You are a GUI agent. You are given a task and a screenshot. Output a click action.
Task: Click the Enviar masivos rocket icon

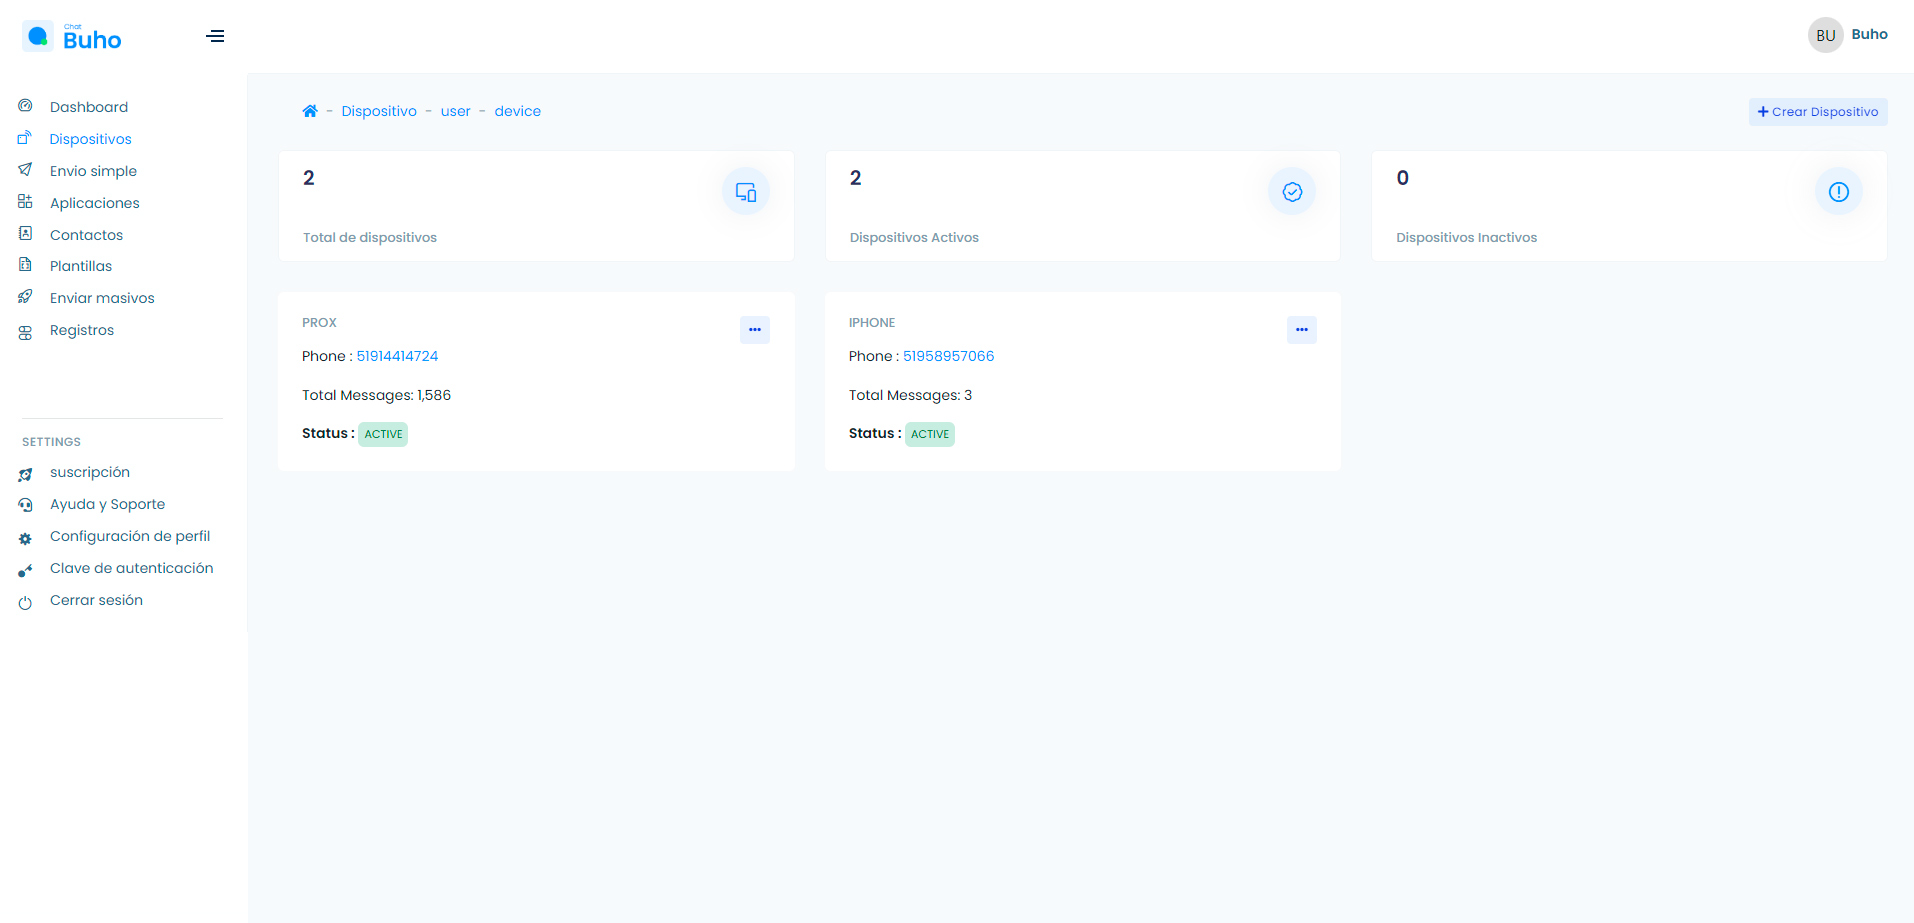click(x=26, y=297)
